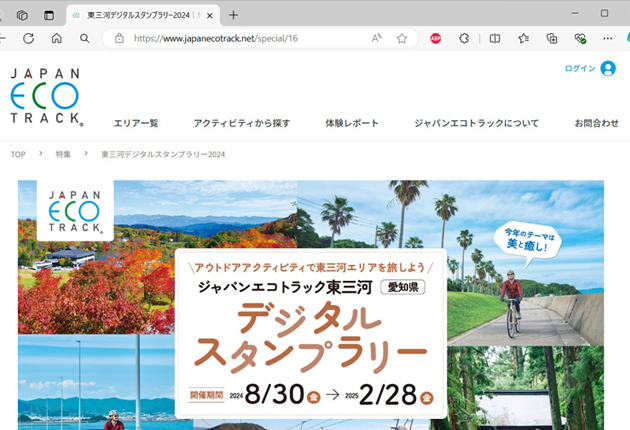Click the 特集 breadcrumb link
Viewport: 630px width, 430px height.
click(63, 154)
